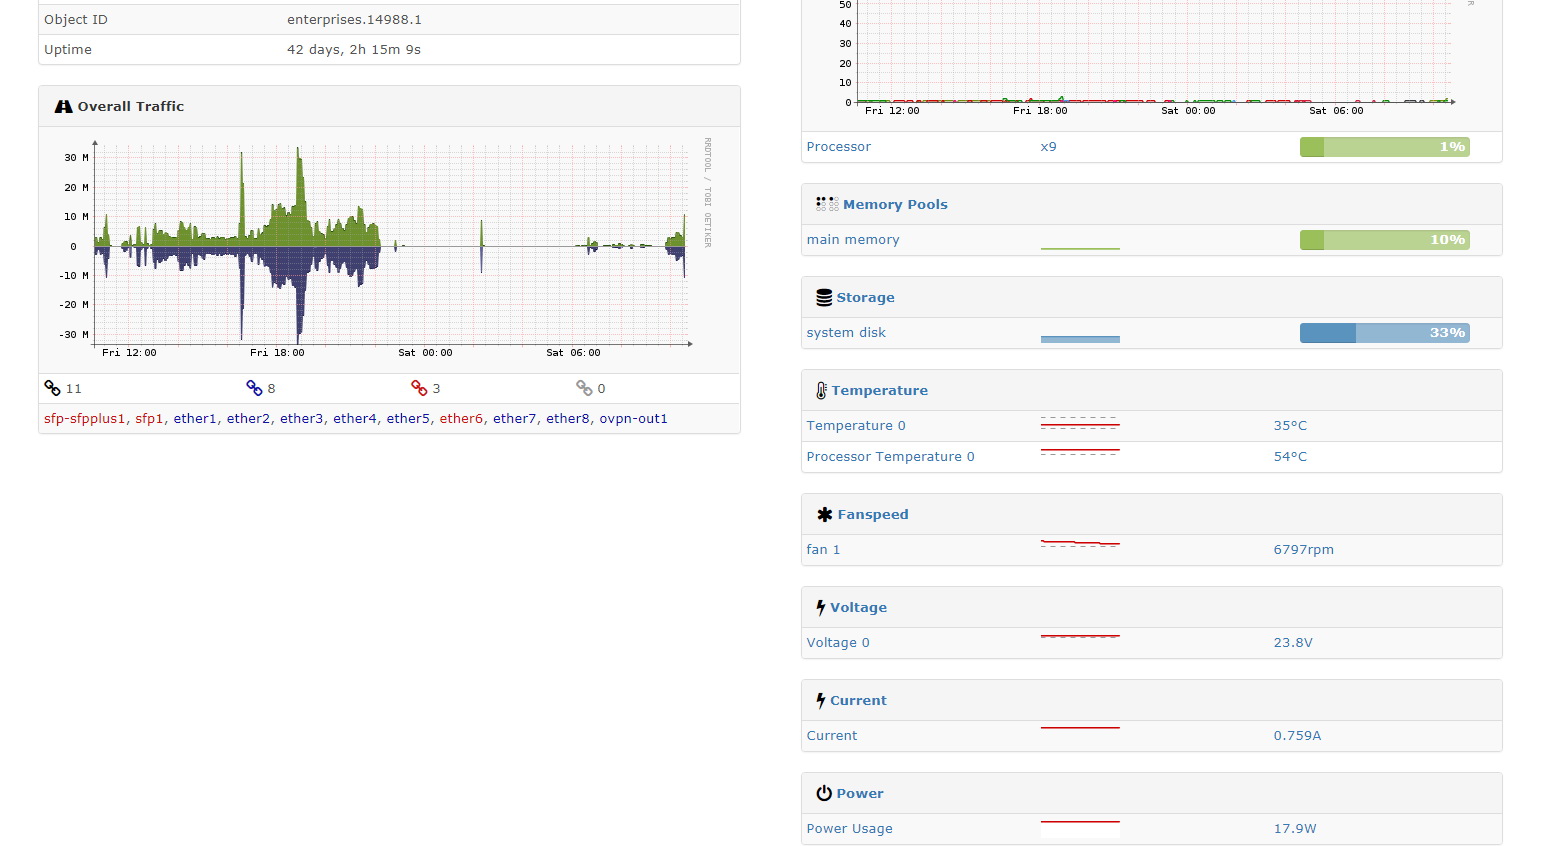Click the Voltage 0 mini graph

pyautogui.click(x=1080, y=642)
